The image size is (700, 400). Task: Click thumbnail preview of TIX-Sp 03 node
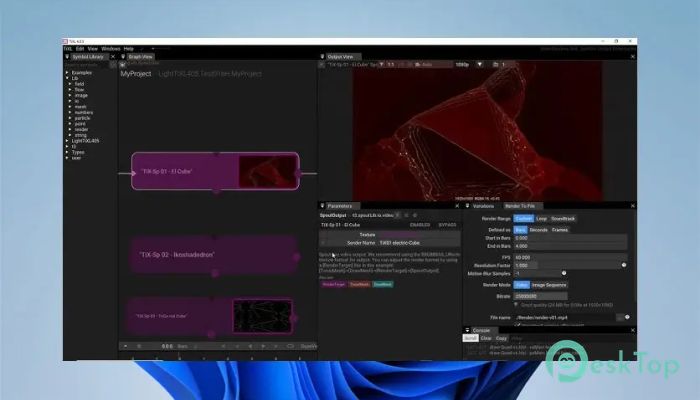tap(262, 316)
